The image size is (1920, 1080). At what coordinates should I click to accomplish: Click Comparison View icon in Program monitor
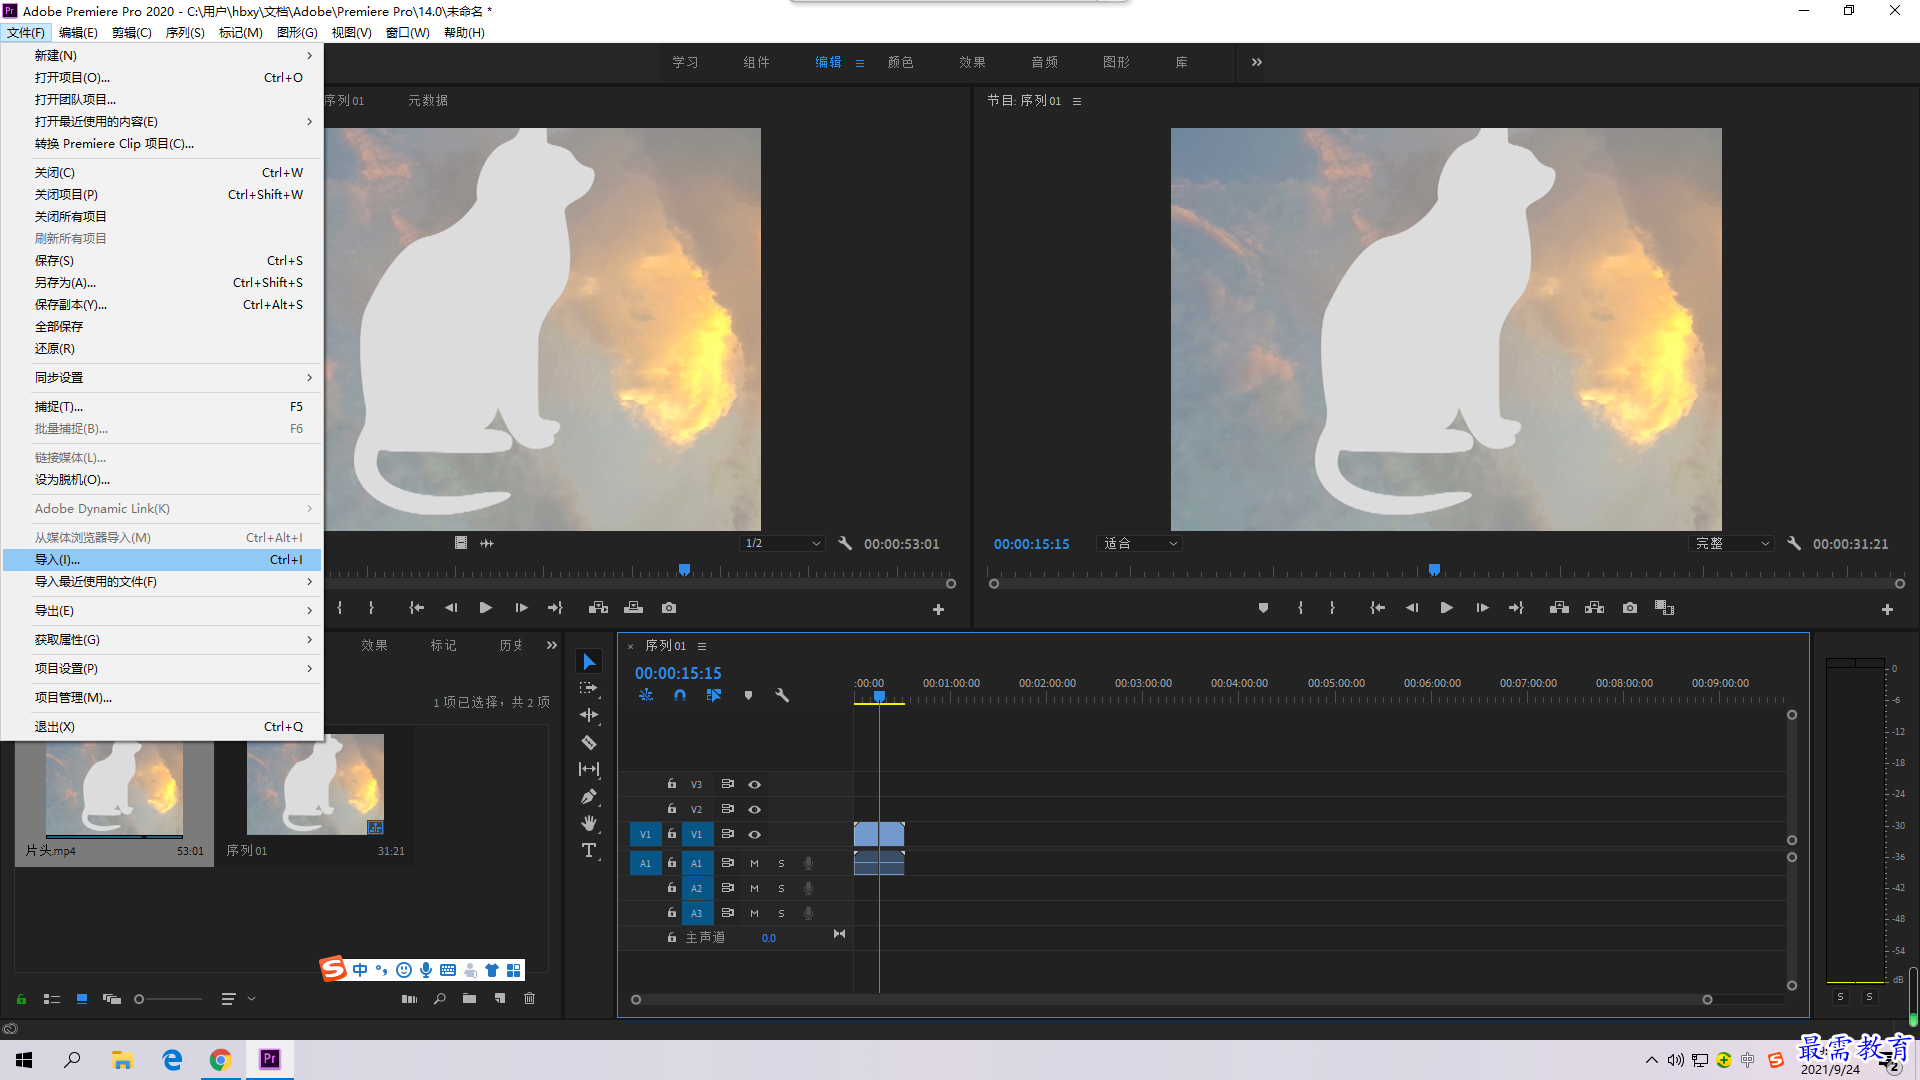[1665, 608]
